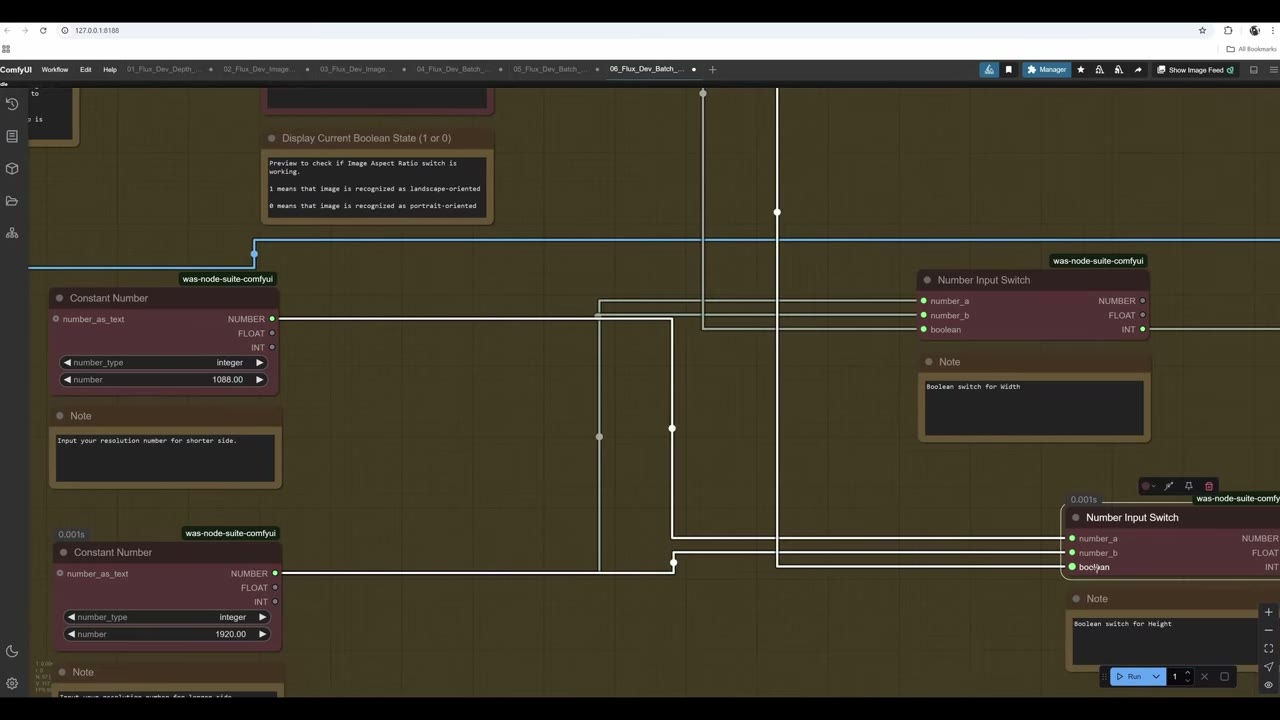Open the node tree sidebar icon
This screenshot has width=1280, height=720.
pos(12,233)
